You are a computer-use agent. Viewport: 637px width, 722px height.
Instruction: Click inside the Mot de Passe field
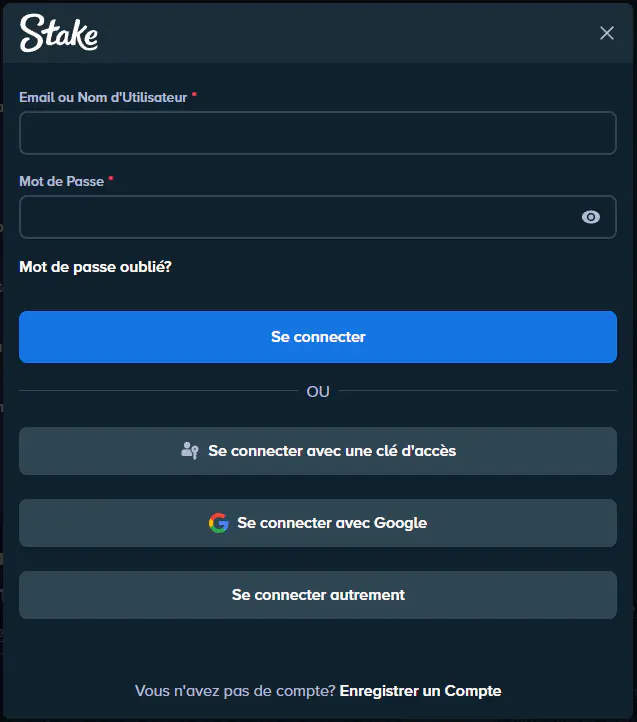tap(295, 217)
